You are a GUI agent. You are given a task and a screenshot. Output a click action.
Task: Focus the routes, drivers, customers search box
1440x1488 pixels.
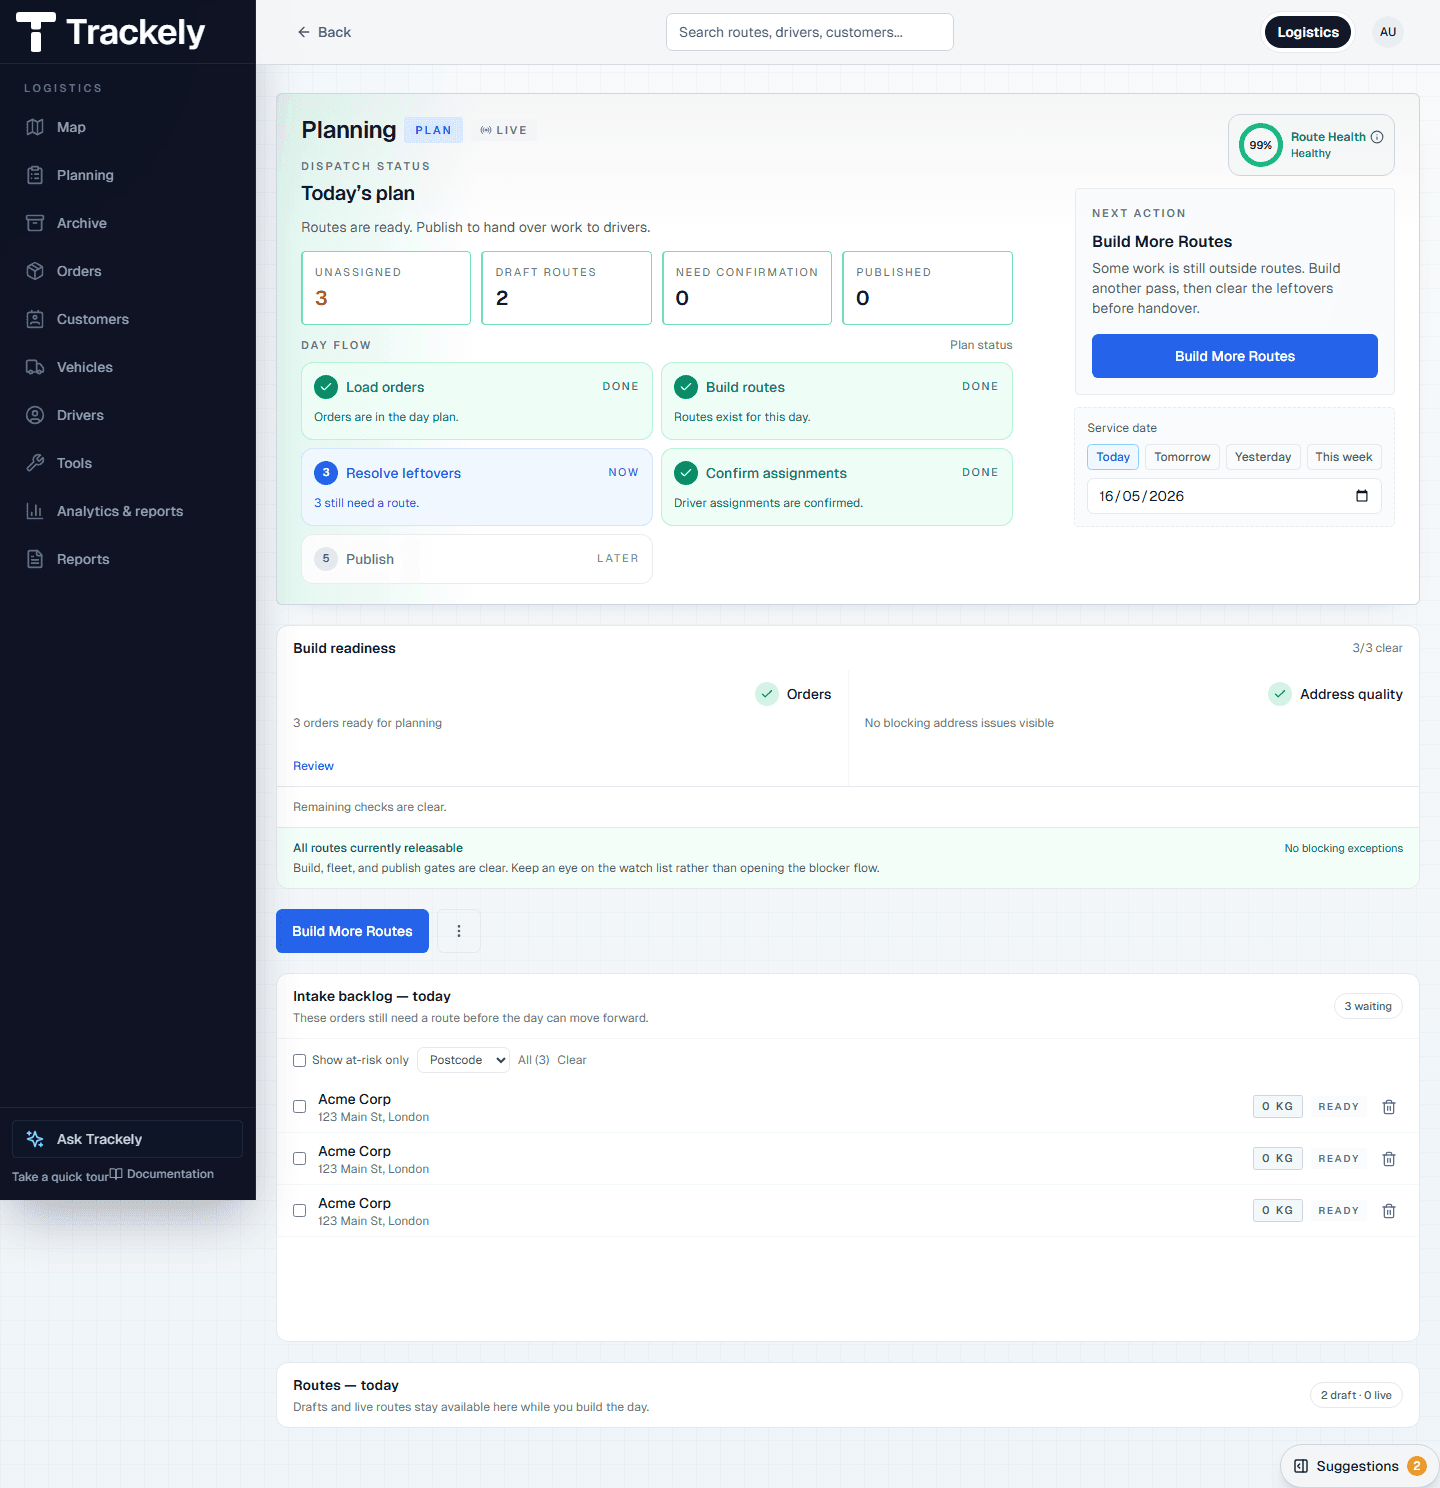click(x=810, y=32)
